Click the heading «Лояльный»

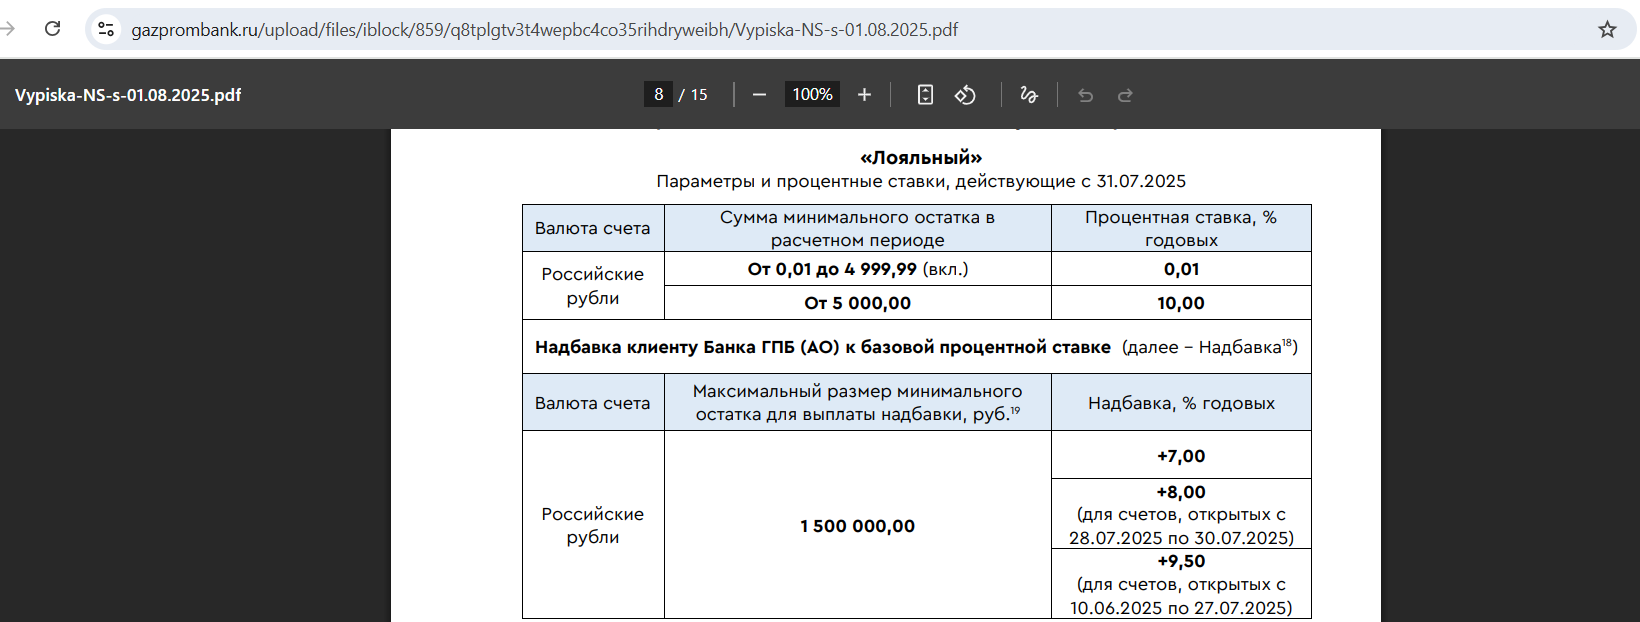(921, 158)
